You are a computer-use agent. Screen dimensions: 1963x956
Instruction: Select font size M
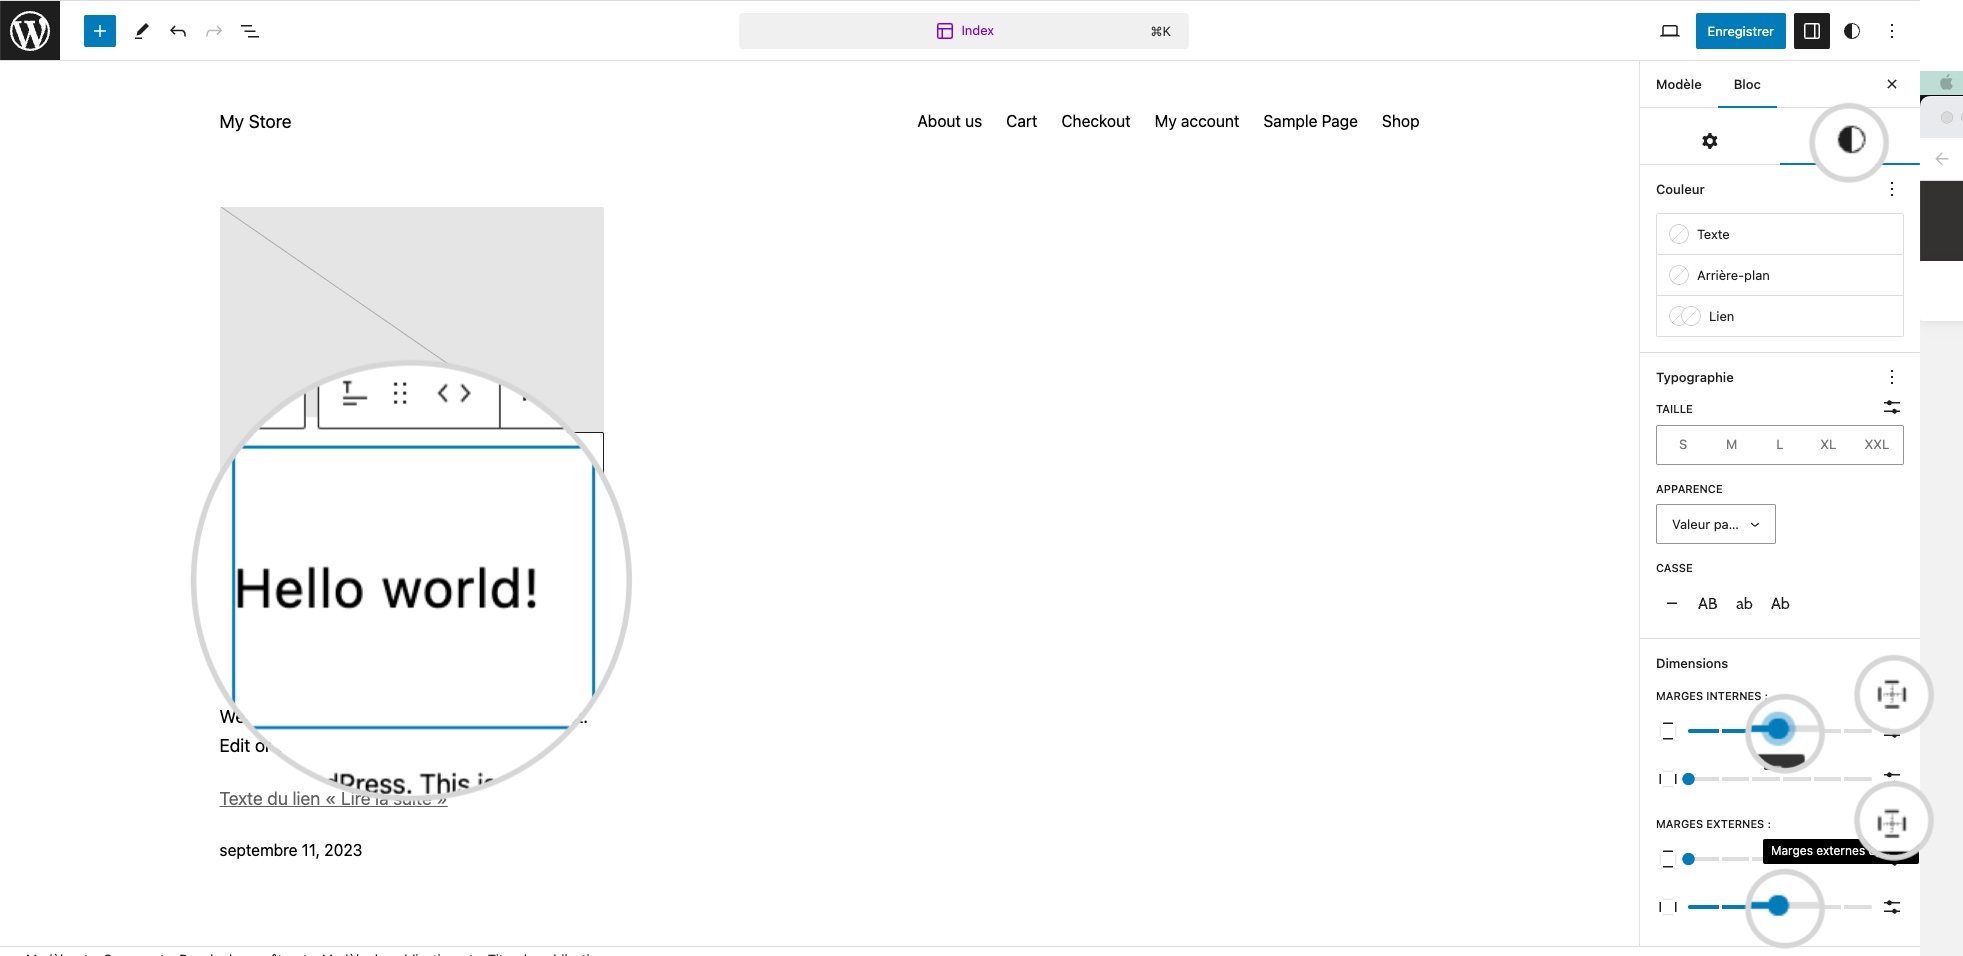pyautogui.click(x=1731, y=445)
